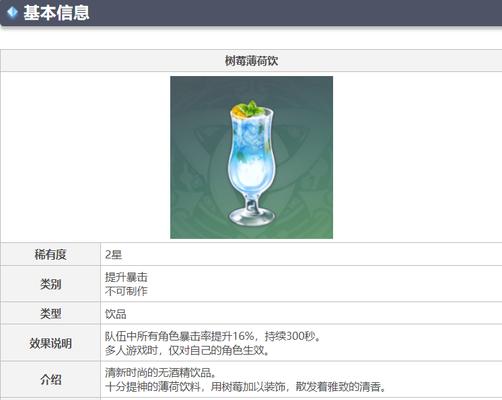
Task: Select the 清新时尚的无酒精饮品 description line
Action: tap(161, 372)
